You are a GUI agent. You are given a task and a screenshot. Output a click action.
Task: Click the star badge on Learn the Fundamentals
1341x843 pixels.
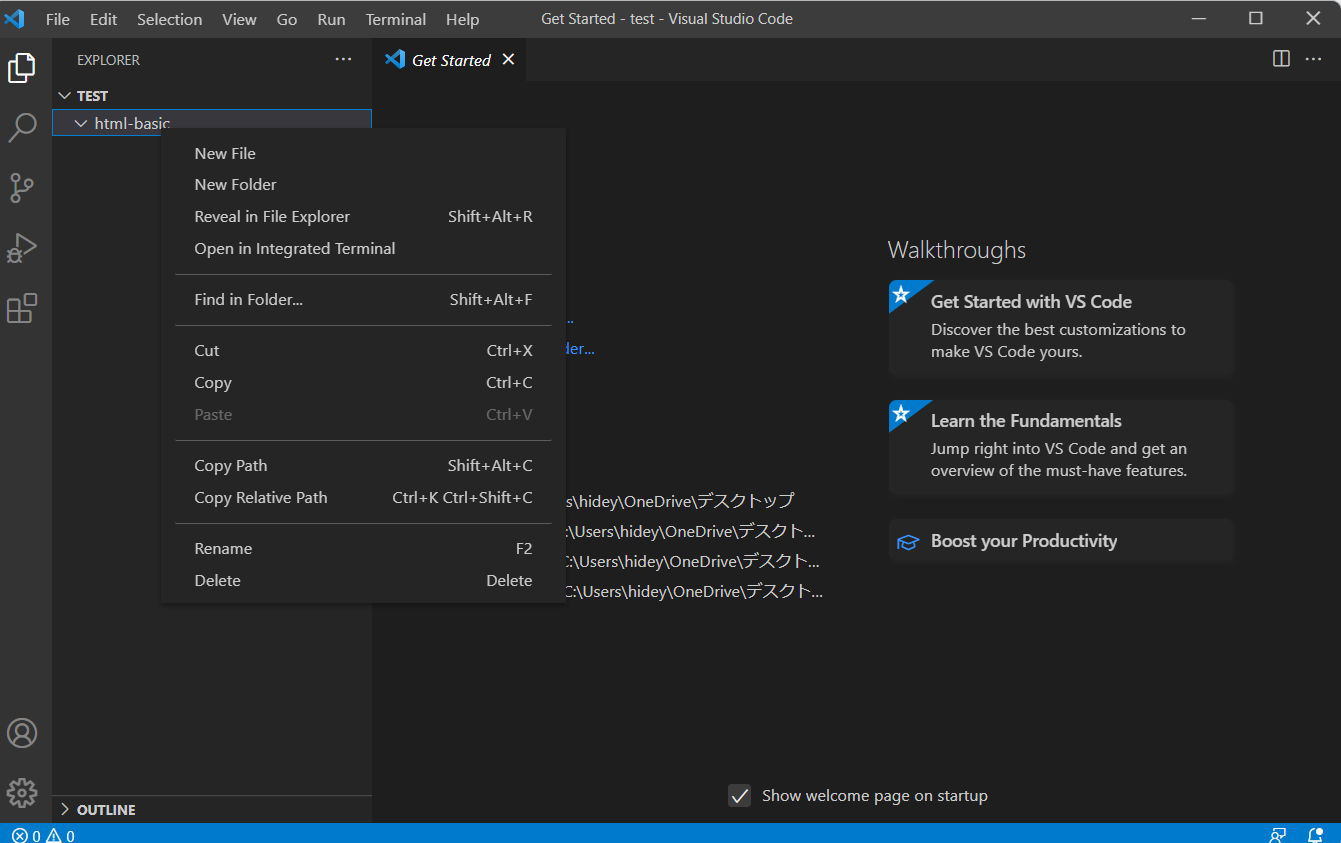[x=901, y=413]
